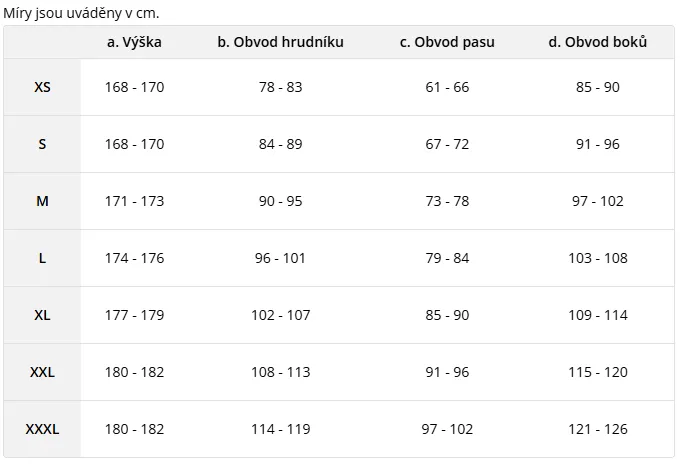
Task: Click the 'Míry jsou uváděny v cm.' note
Action: (x=82, y=13)
